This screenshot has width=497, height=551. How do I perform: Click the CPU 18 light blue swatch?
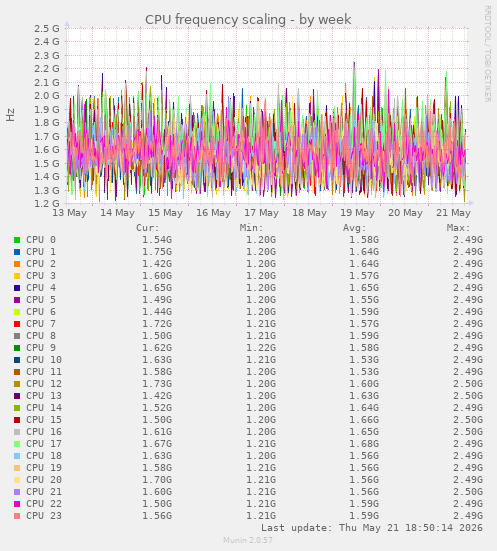(x=17, y=456)
